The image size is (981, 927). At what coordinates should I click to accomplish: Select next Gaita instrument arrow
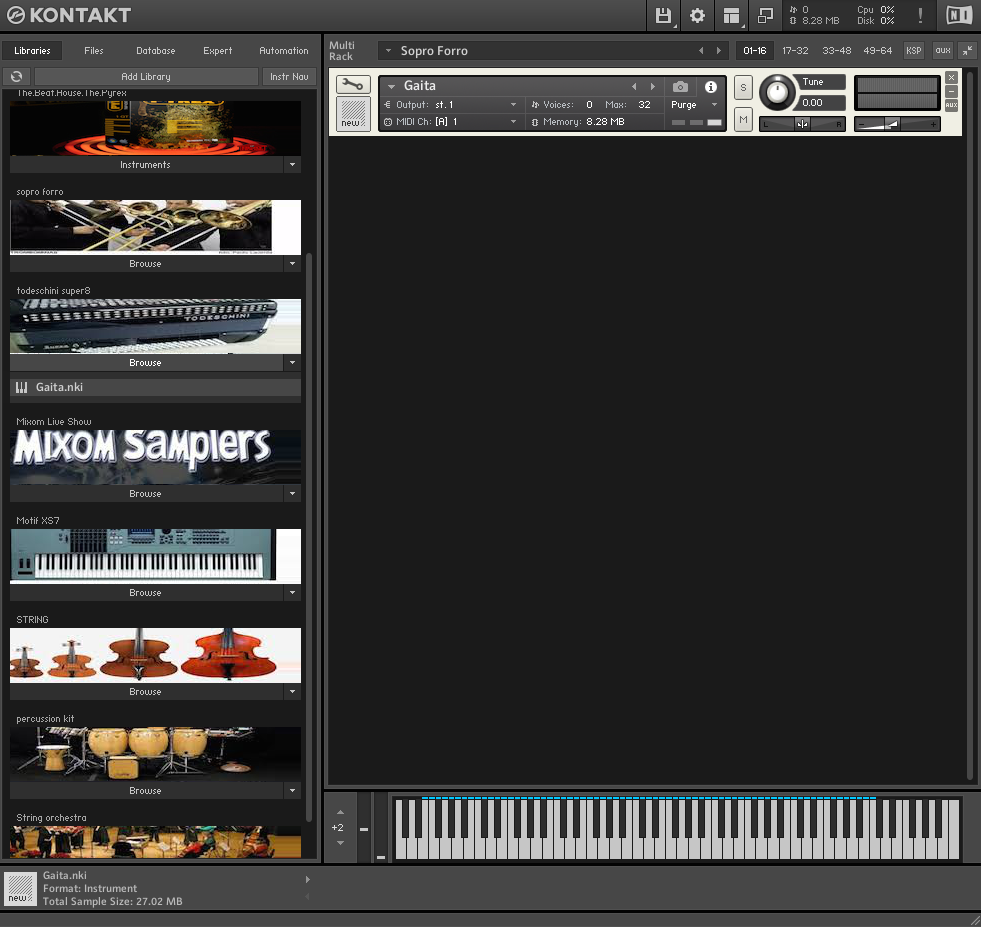(653, 86)
